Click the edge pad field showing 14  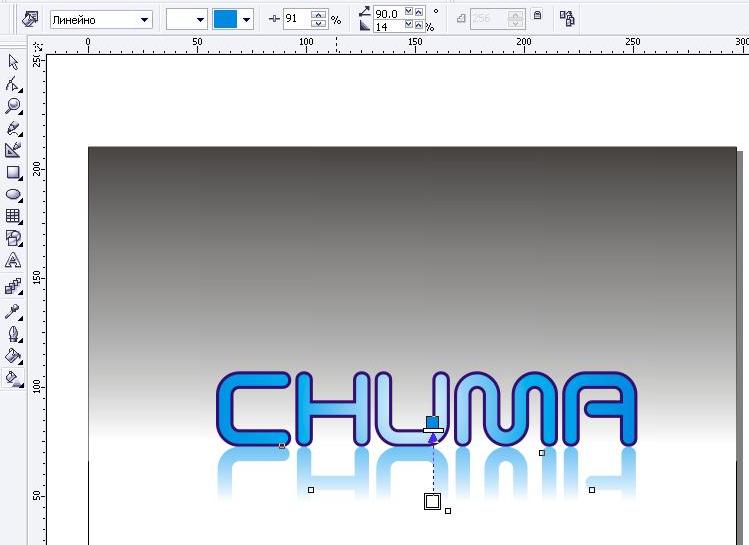click(x=388, y=27)
